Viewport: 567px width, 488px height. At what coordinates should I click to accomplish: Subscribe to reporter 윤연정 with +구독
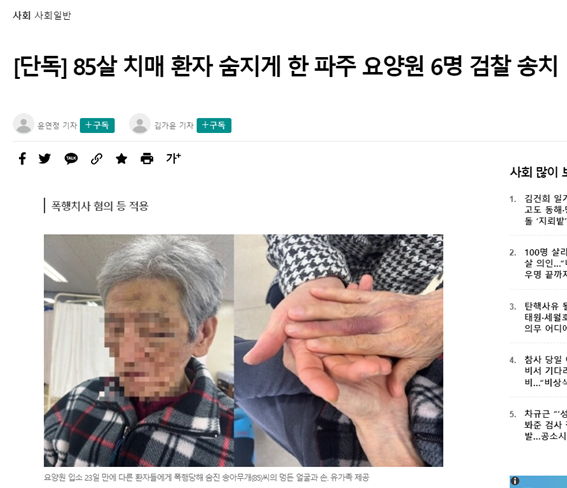97,125
